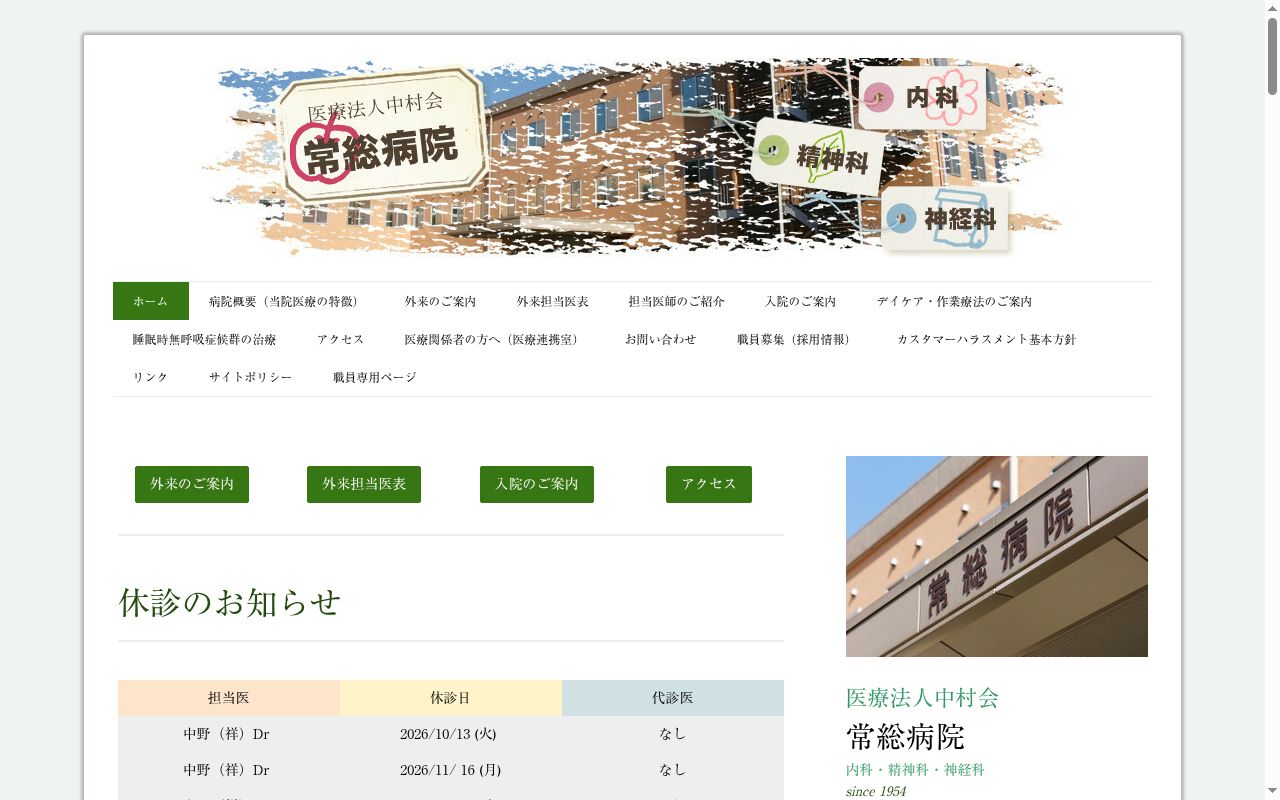Open 職員募集（採用情報） menu item
The height and width of the screenshot is (800, 1280).
(797, 339)
